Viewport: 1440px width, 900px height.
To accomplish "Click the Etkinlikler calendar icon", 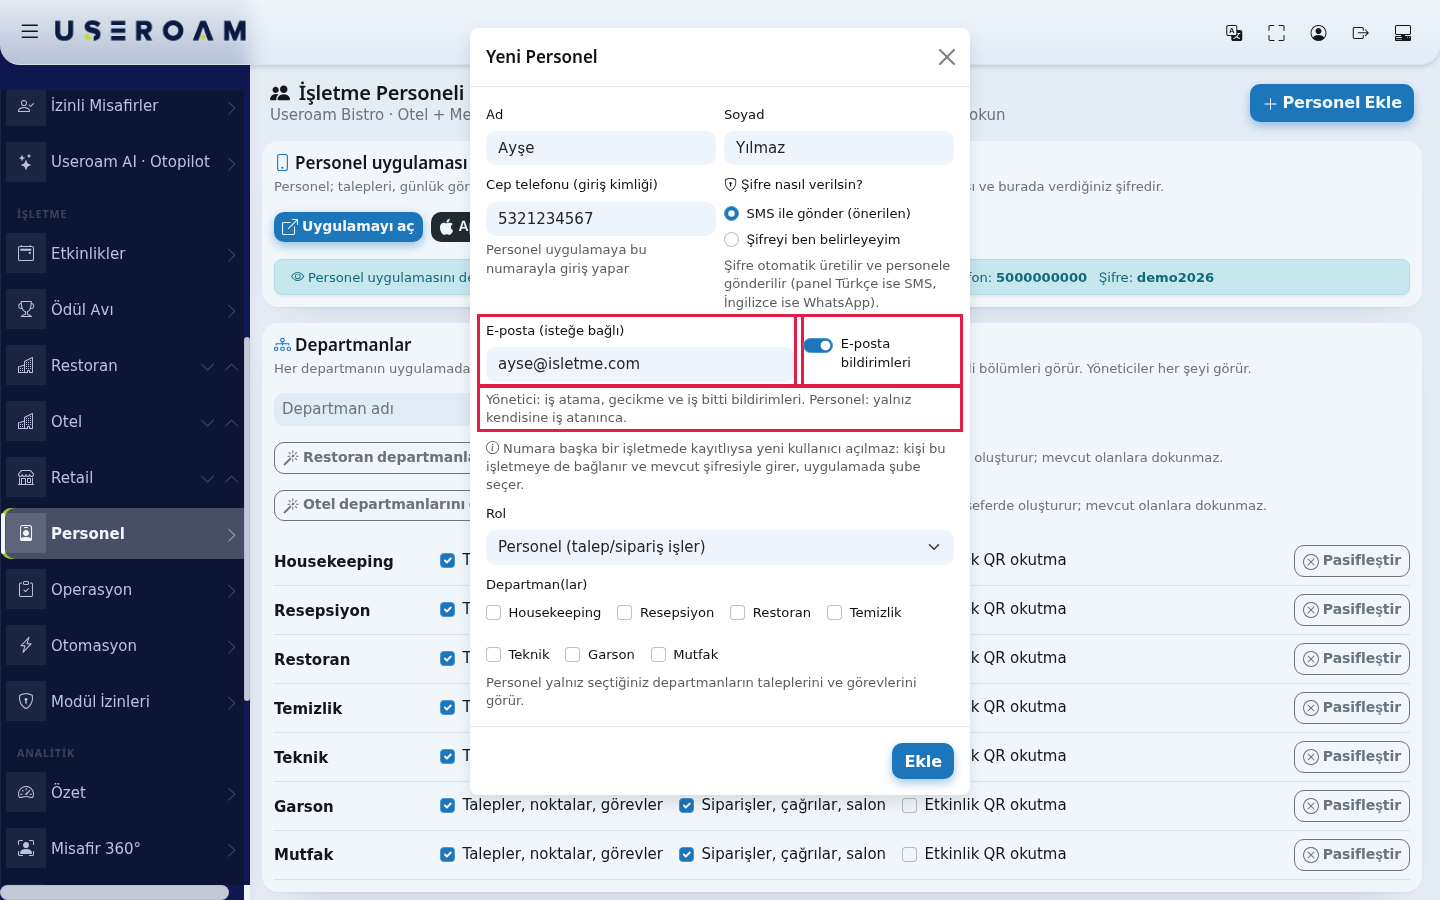I will [x=26, y=254].
